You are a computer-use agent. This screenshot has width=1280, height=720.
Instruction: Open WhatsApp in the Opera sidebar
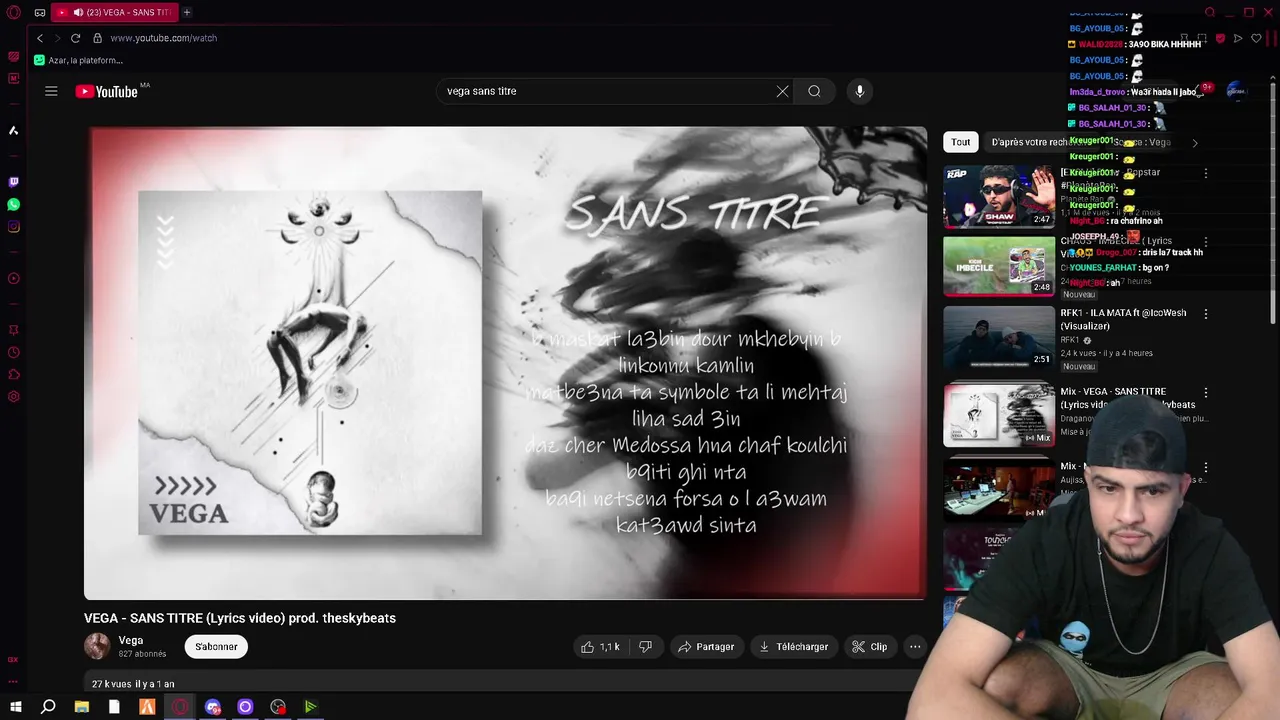click(x=14, y=204)
